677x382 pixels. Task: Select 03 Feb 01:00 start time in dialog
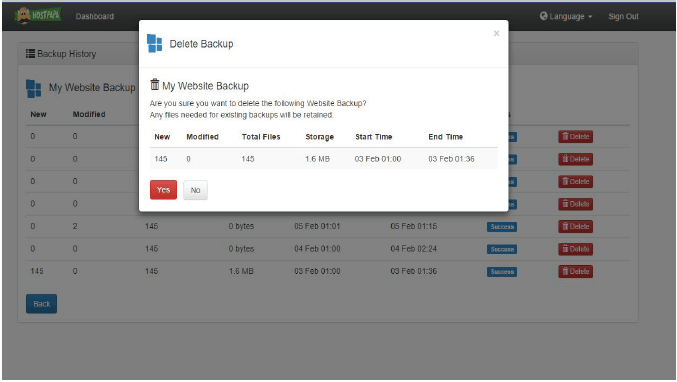click(x=378, y=159)
